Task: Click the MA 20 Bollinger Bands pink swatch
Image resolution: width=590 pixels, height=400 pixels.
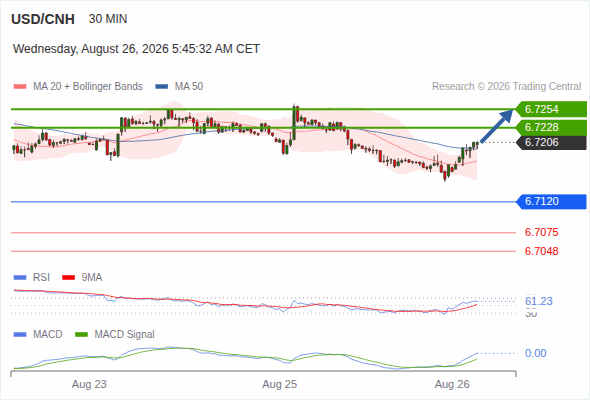Action: coord(20,87)
